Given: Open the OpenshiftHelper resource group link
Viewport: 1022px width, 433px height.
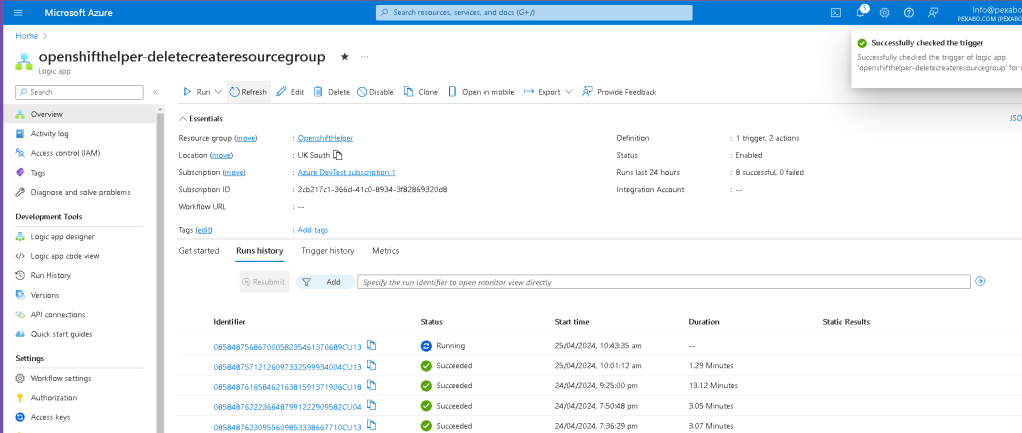Looking at the screenshot, I should pos(325,138).
